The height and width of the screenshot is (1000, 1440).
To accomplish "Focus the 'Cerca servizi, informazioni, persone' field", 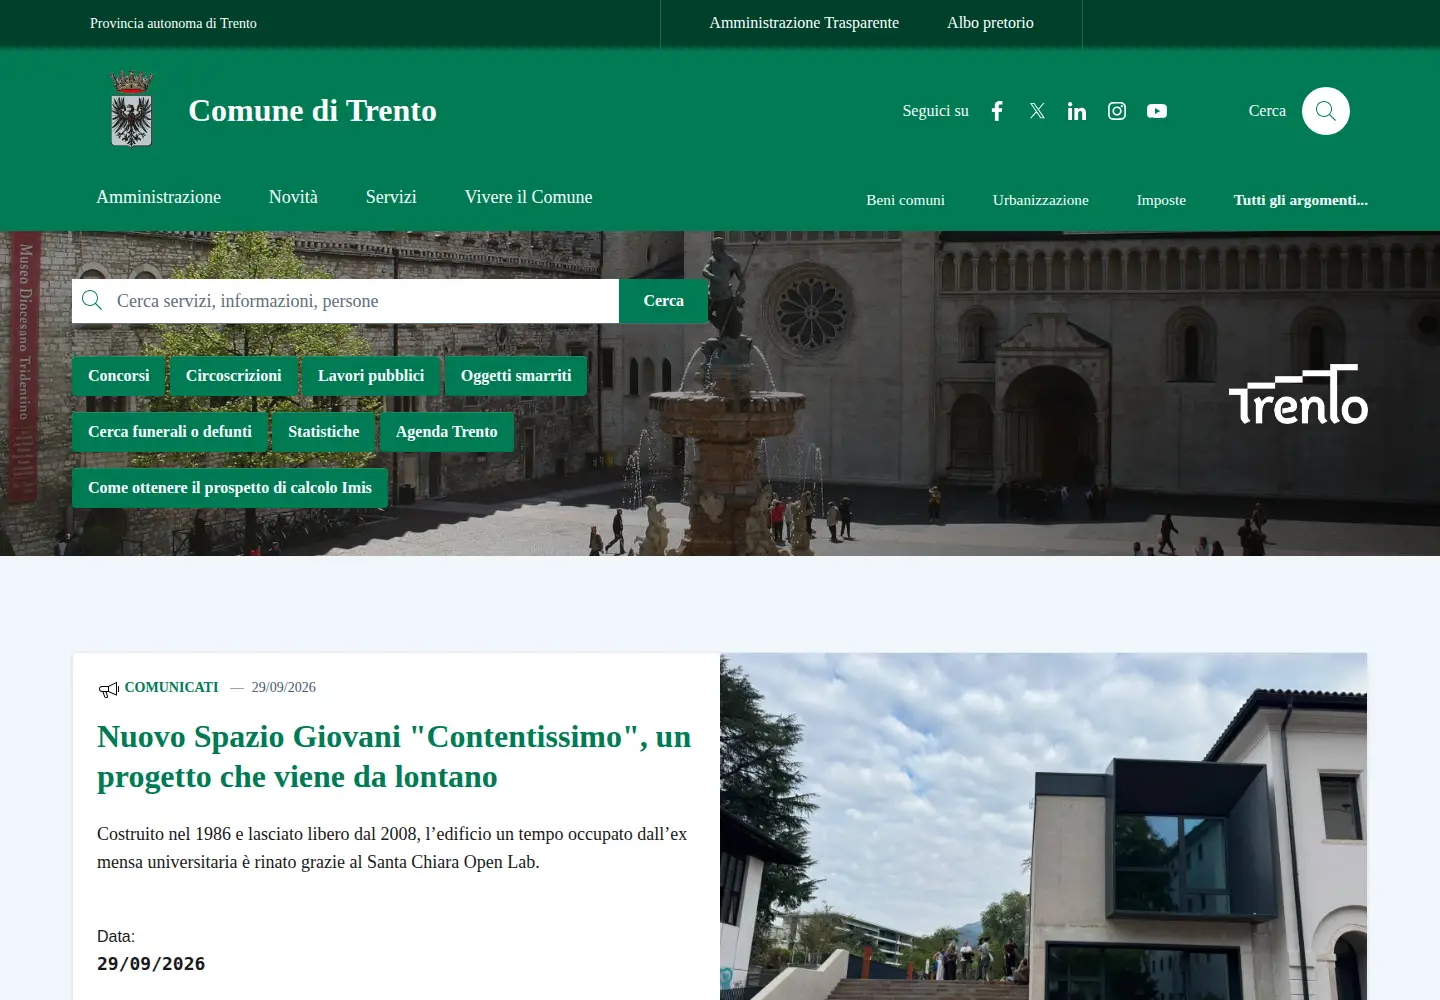I will [x=345, y=301].
